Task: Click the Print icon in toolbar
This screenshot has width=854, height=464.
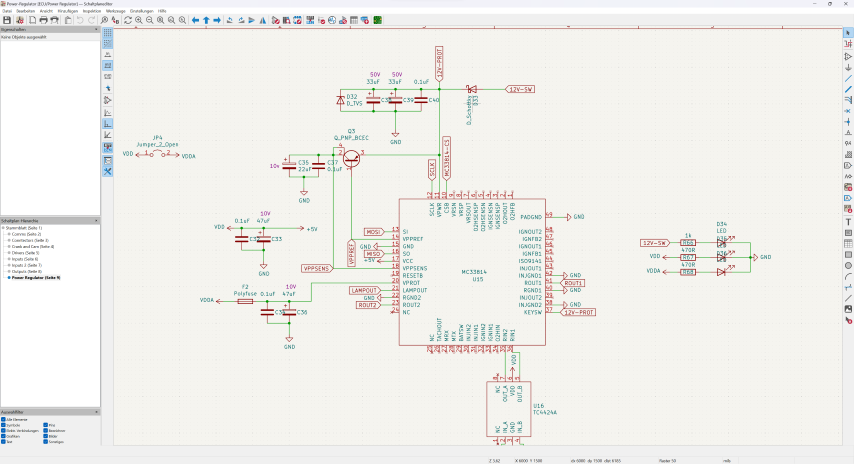Action: click(44, 20)
